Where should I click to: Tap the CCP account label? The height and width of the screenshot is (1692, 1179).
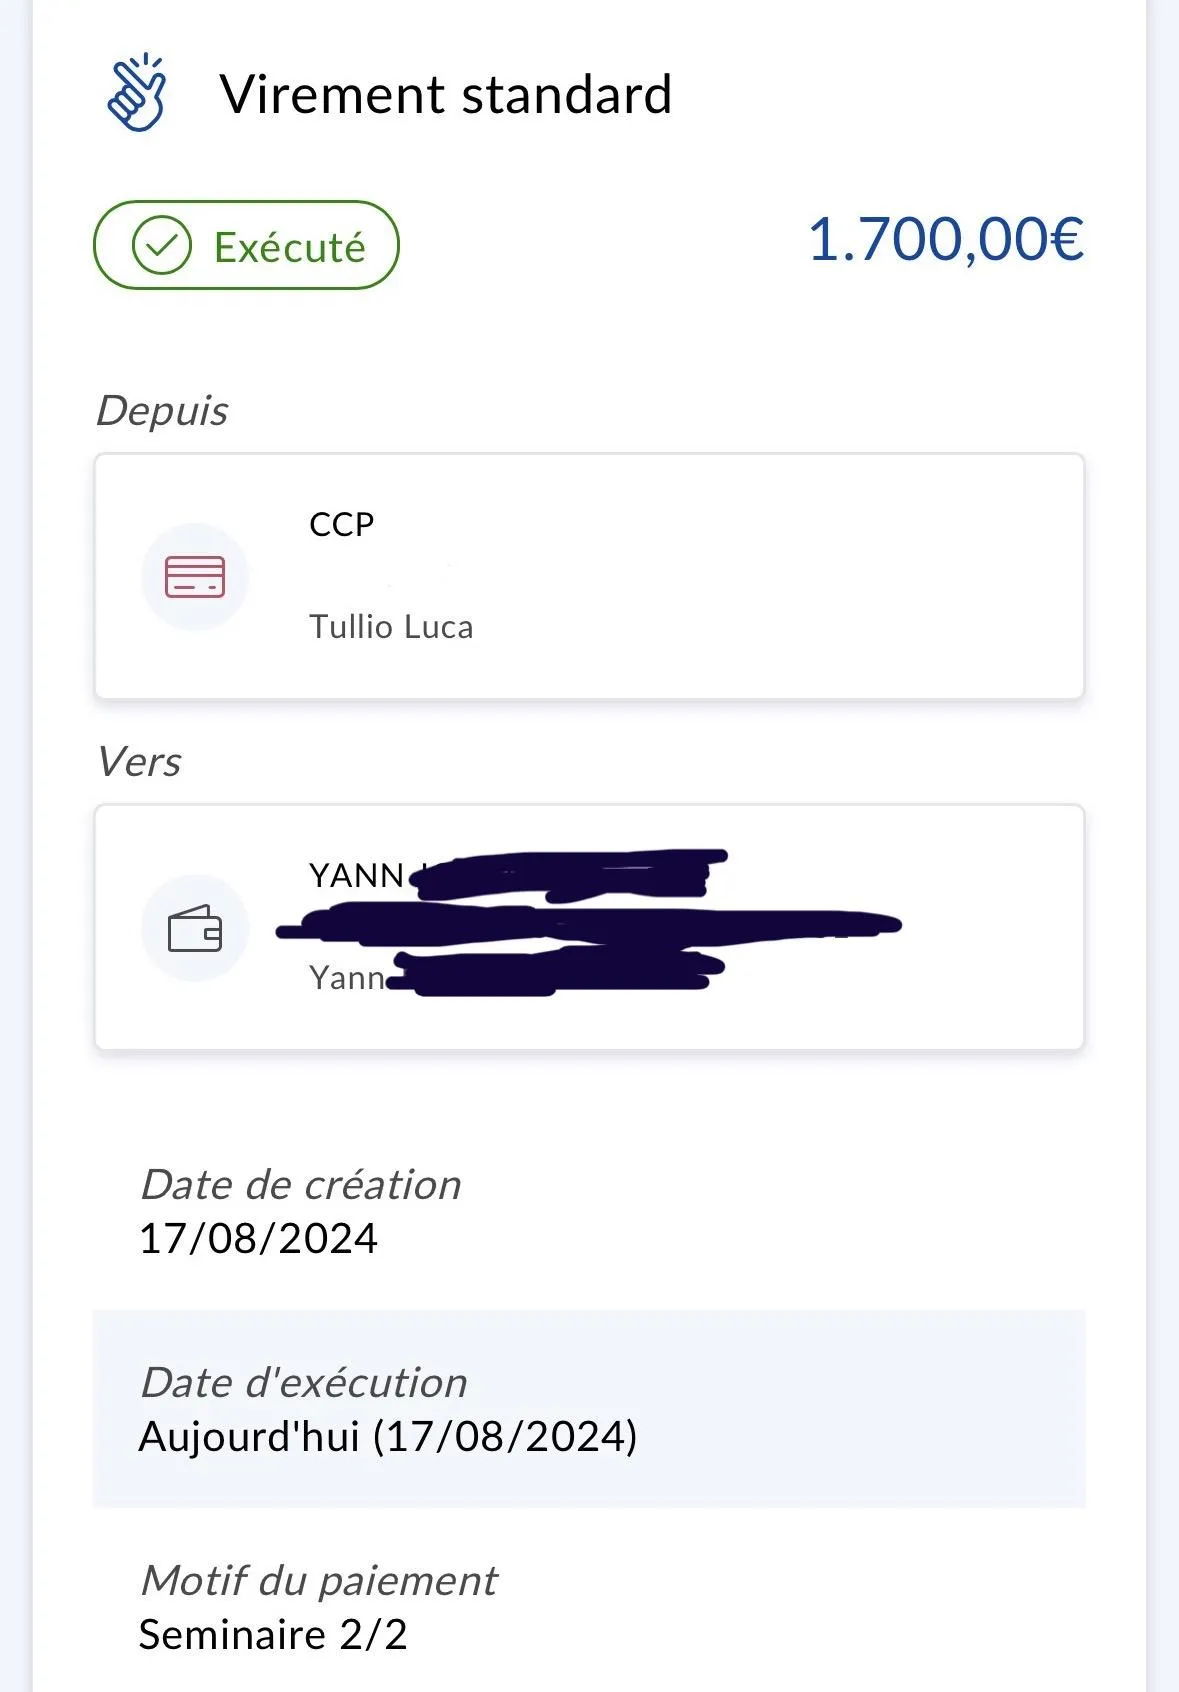click(x=342, y=524)
